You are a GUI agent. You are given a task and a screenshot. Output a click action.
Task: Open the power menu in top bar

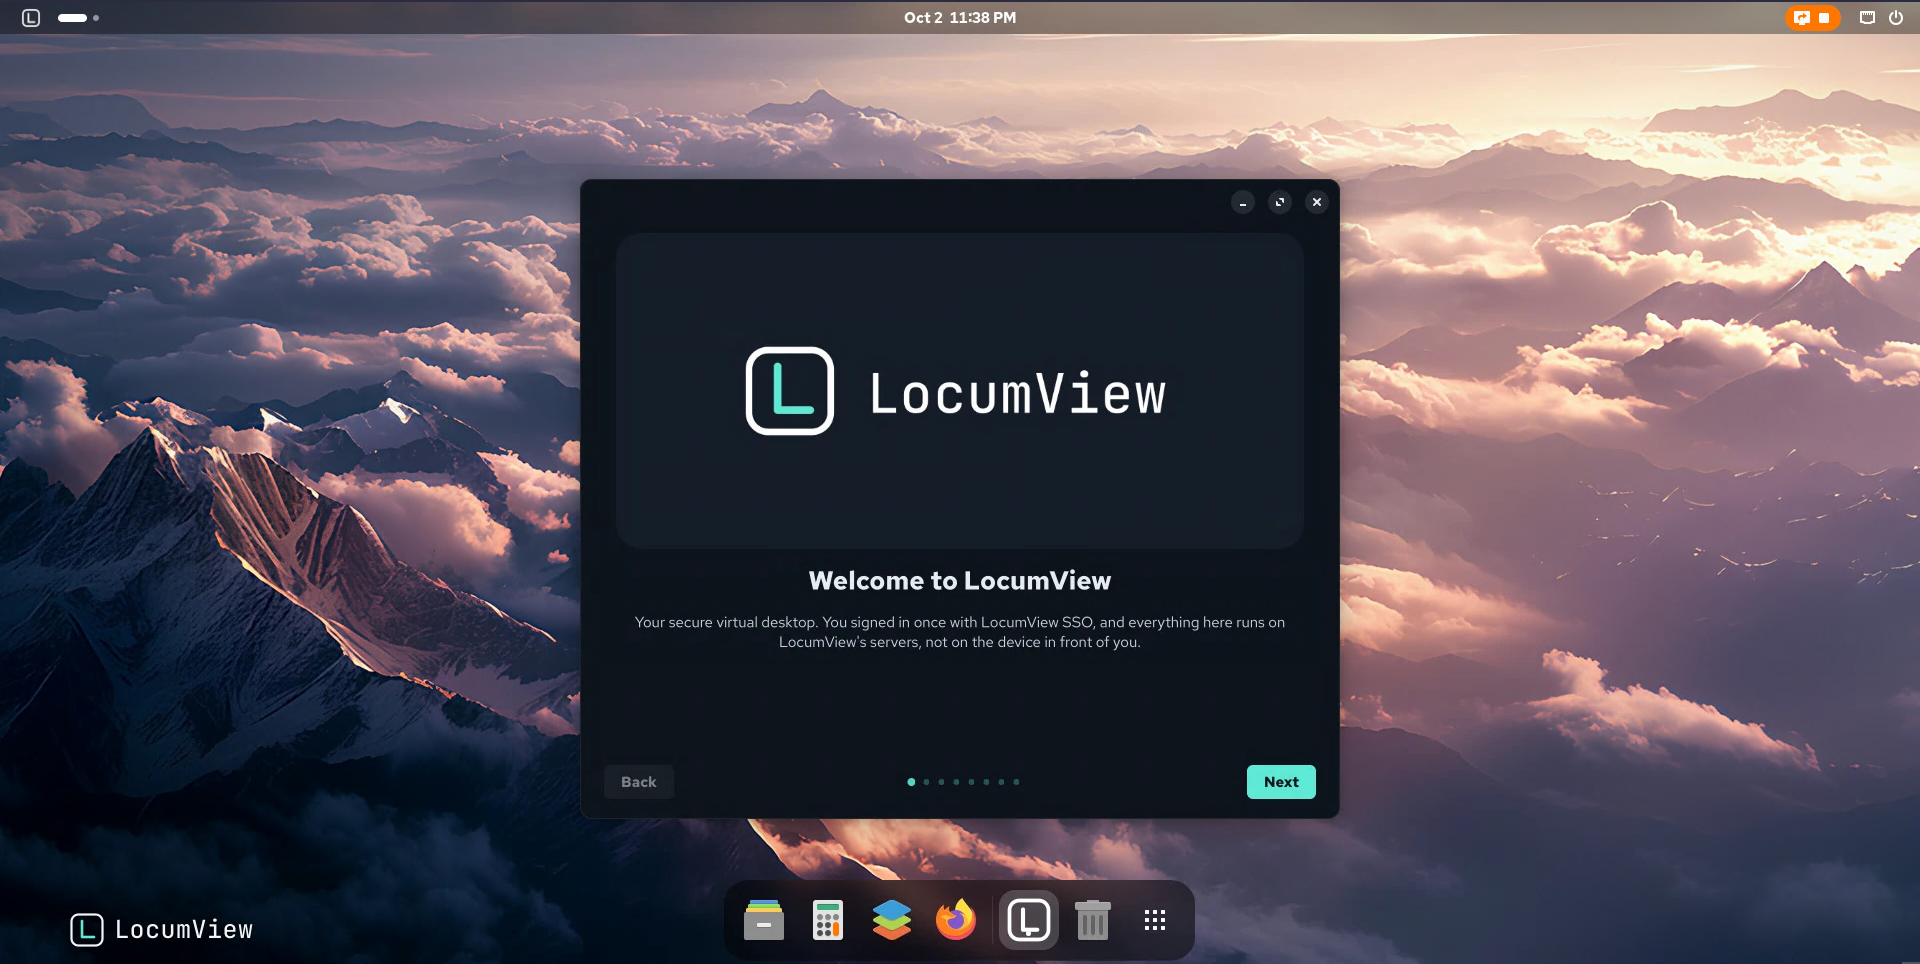tap(1896, 18)
